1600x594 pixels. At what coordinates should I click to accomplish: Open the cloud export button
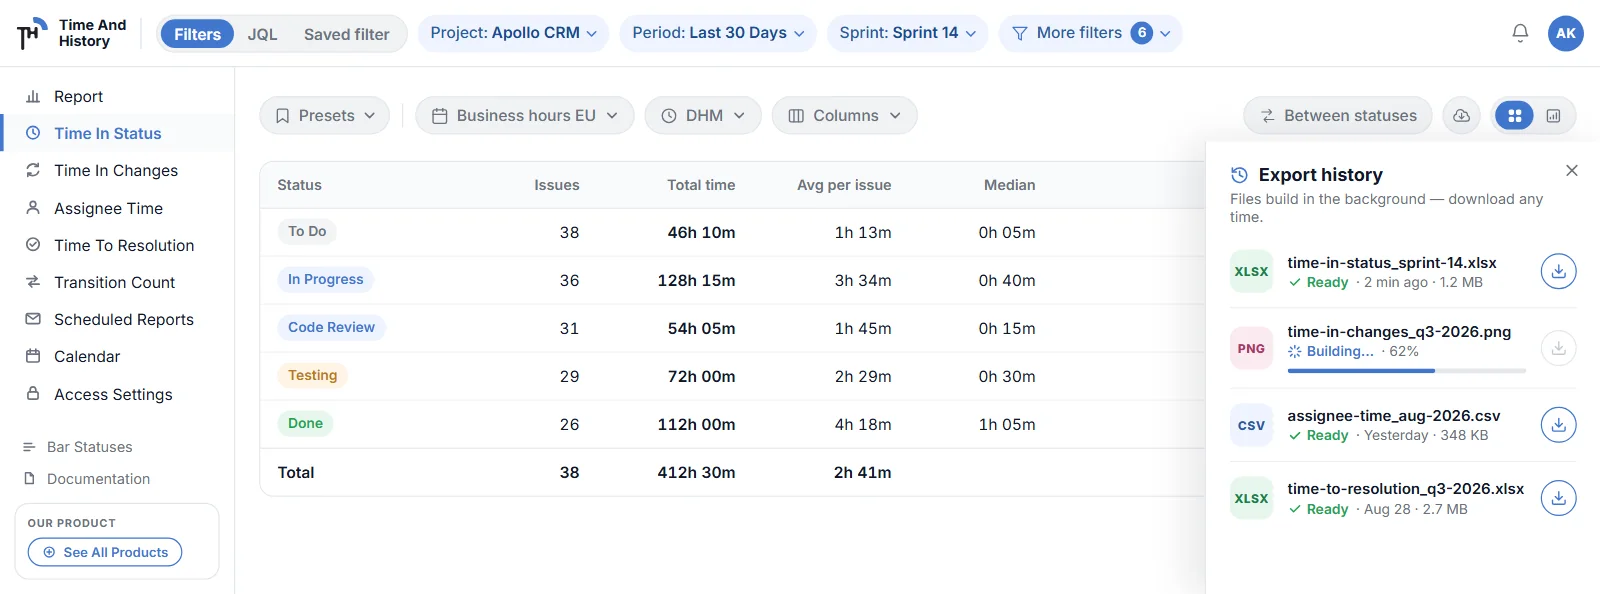point(1461,116)
